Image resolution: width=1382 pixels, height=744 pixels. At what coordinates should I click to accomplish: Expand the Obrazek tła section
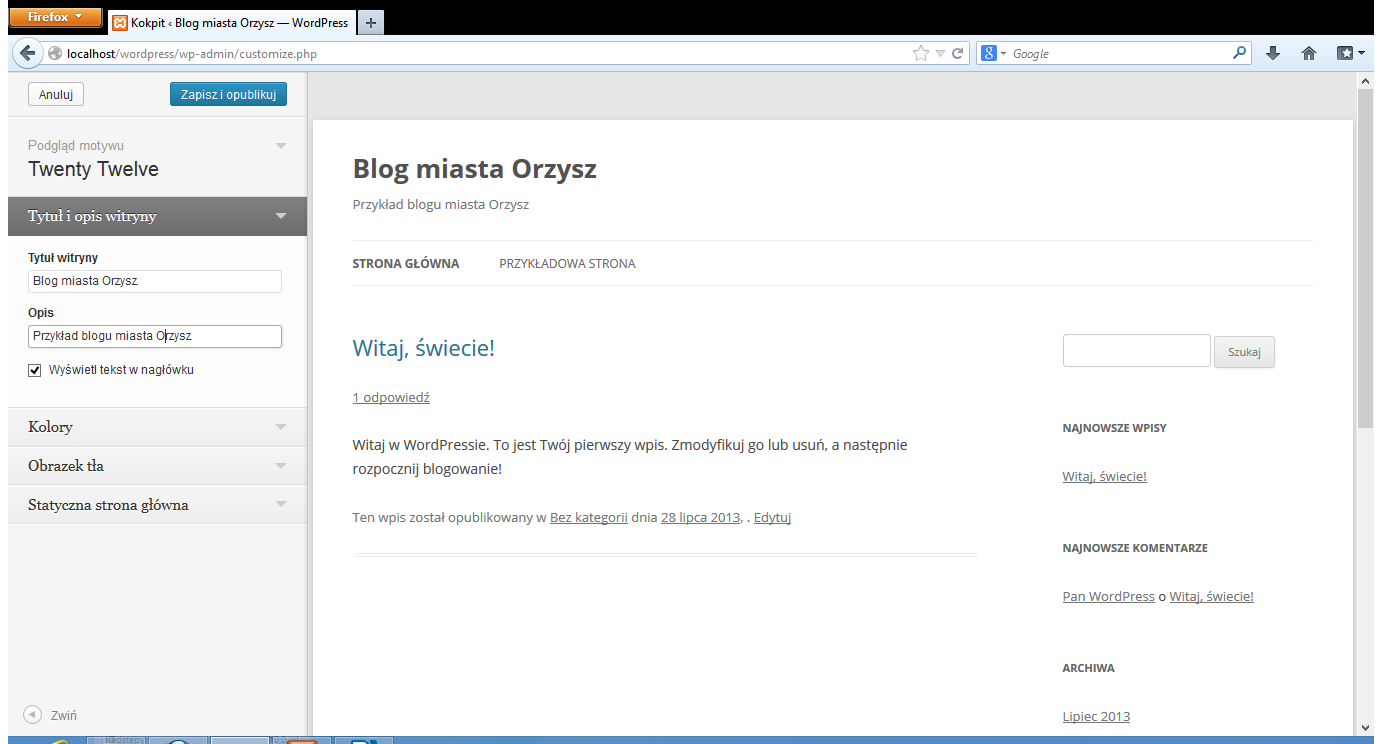point(157,466)
